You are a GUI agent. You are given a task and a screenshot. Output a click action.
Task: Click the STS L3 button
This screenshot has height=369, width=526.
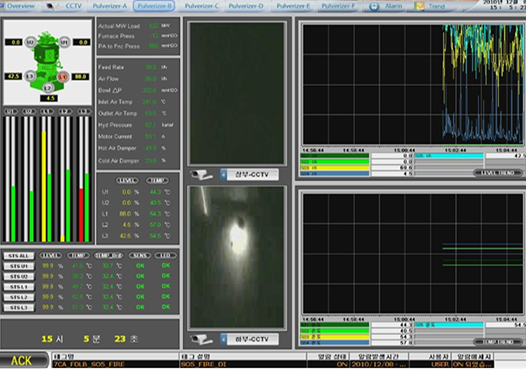pyautogui.click(x=19, y=308)
